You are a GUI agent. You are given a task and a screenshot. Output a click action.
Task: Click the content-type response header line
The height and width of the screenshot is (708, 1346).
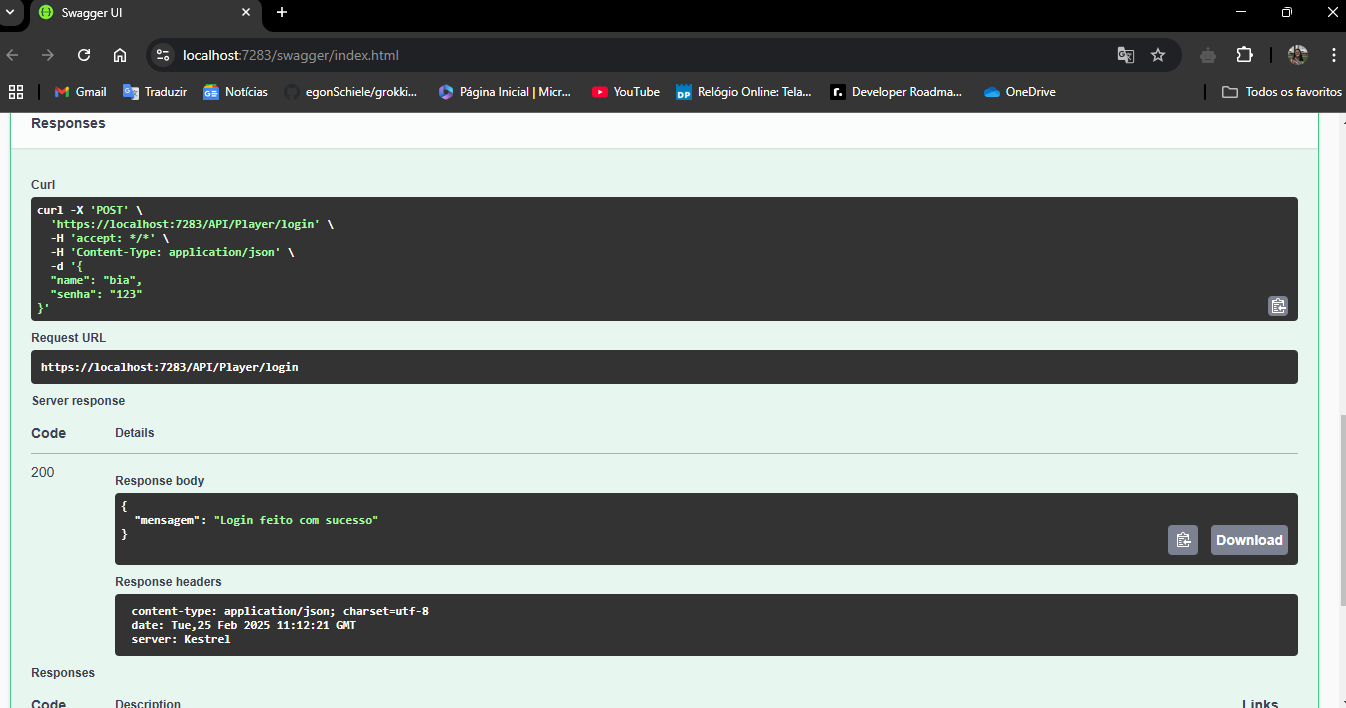pyautogui.click(x=280, y=611)
